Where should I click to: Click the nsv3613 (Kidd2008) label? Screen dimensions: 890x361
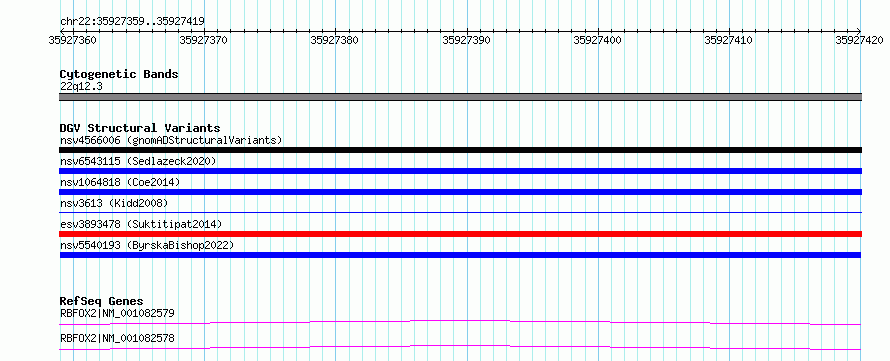(x=114, y=203)
